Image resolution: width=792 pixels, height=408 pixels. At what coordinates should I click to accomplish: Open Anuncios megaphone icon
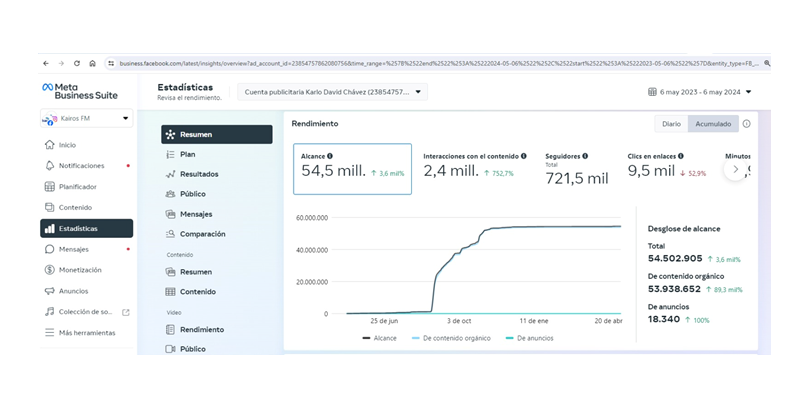pos(50,291)
